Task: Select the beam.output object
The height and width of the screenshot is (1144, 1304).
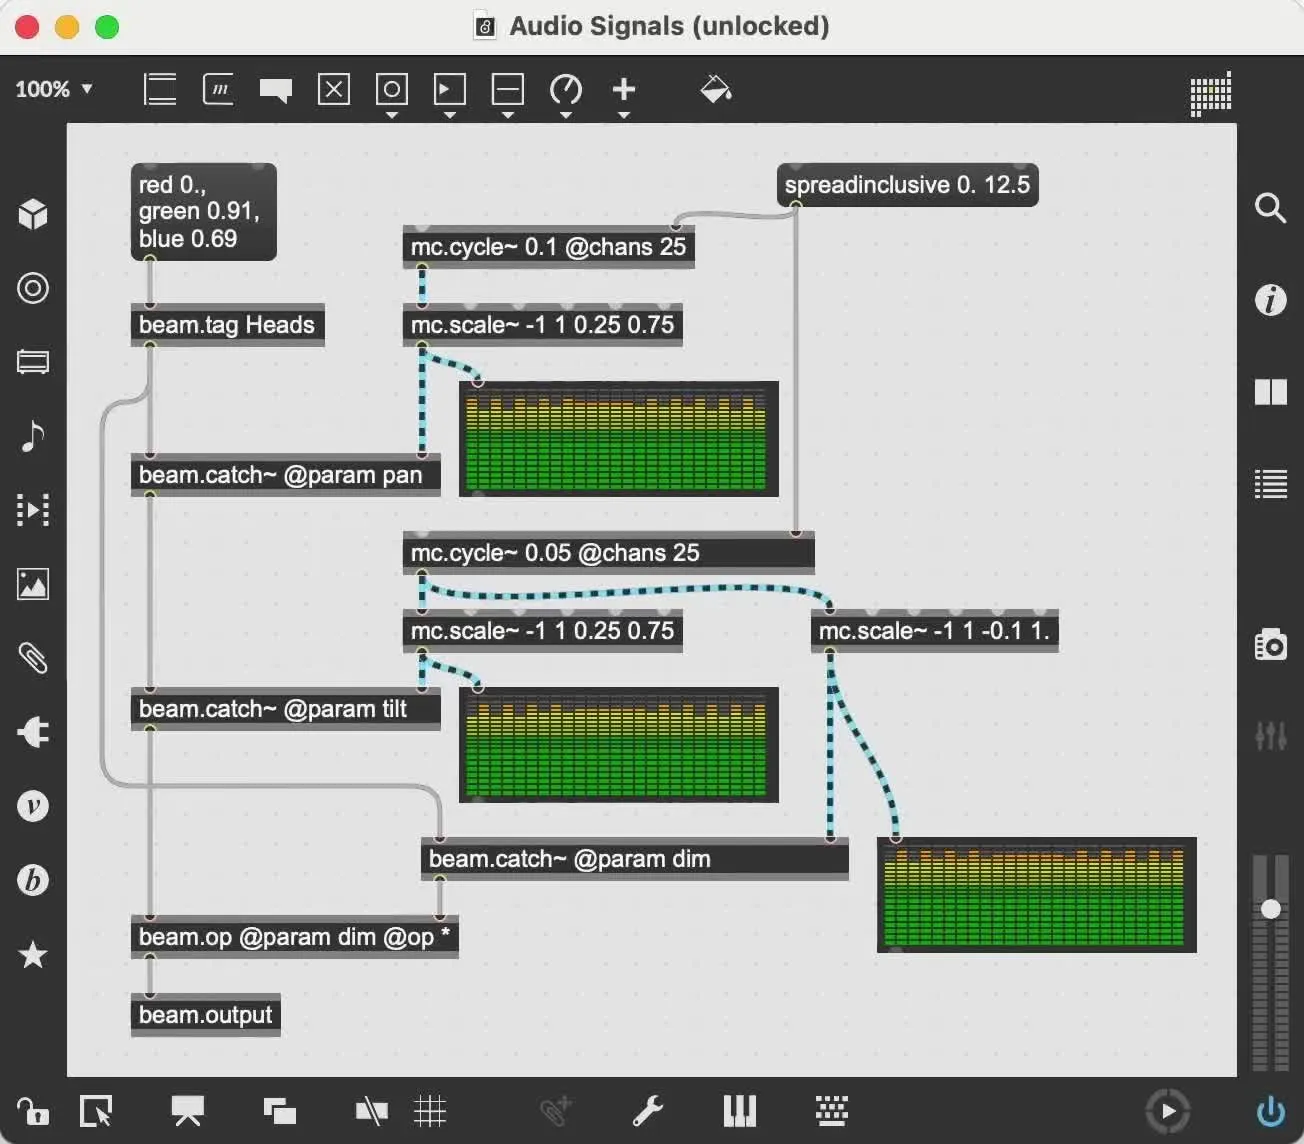Action: click(x=205, y=1015)
